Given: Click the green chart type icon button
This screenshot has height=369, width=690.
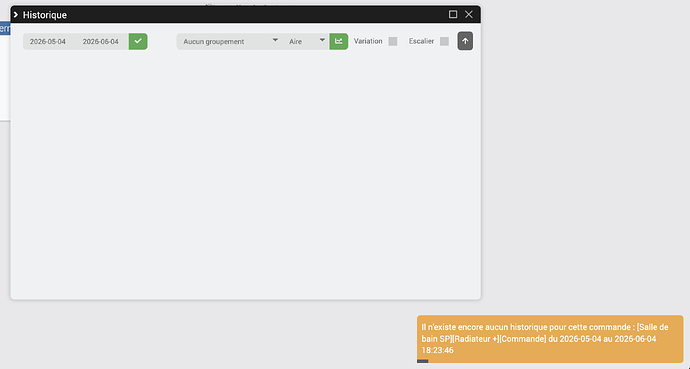Looking at the screenshot, I should (x=338, y=41).
